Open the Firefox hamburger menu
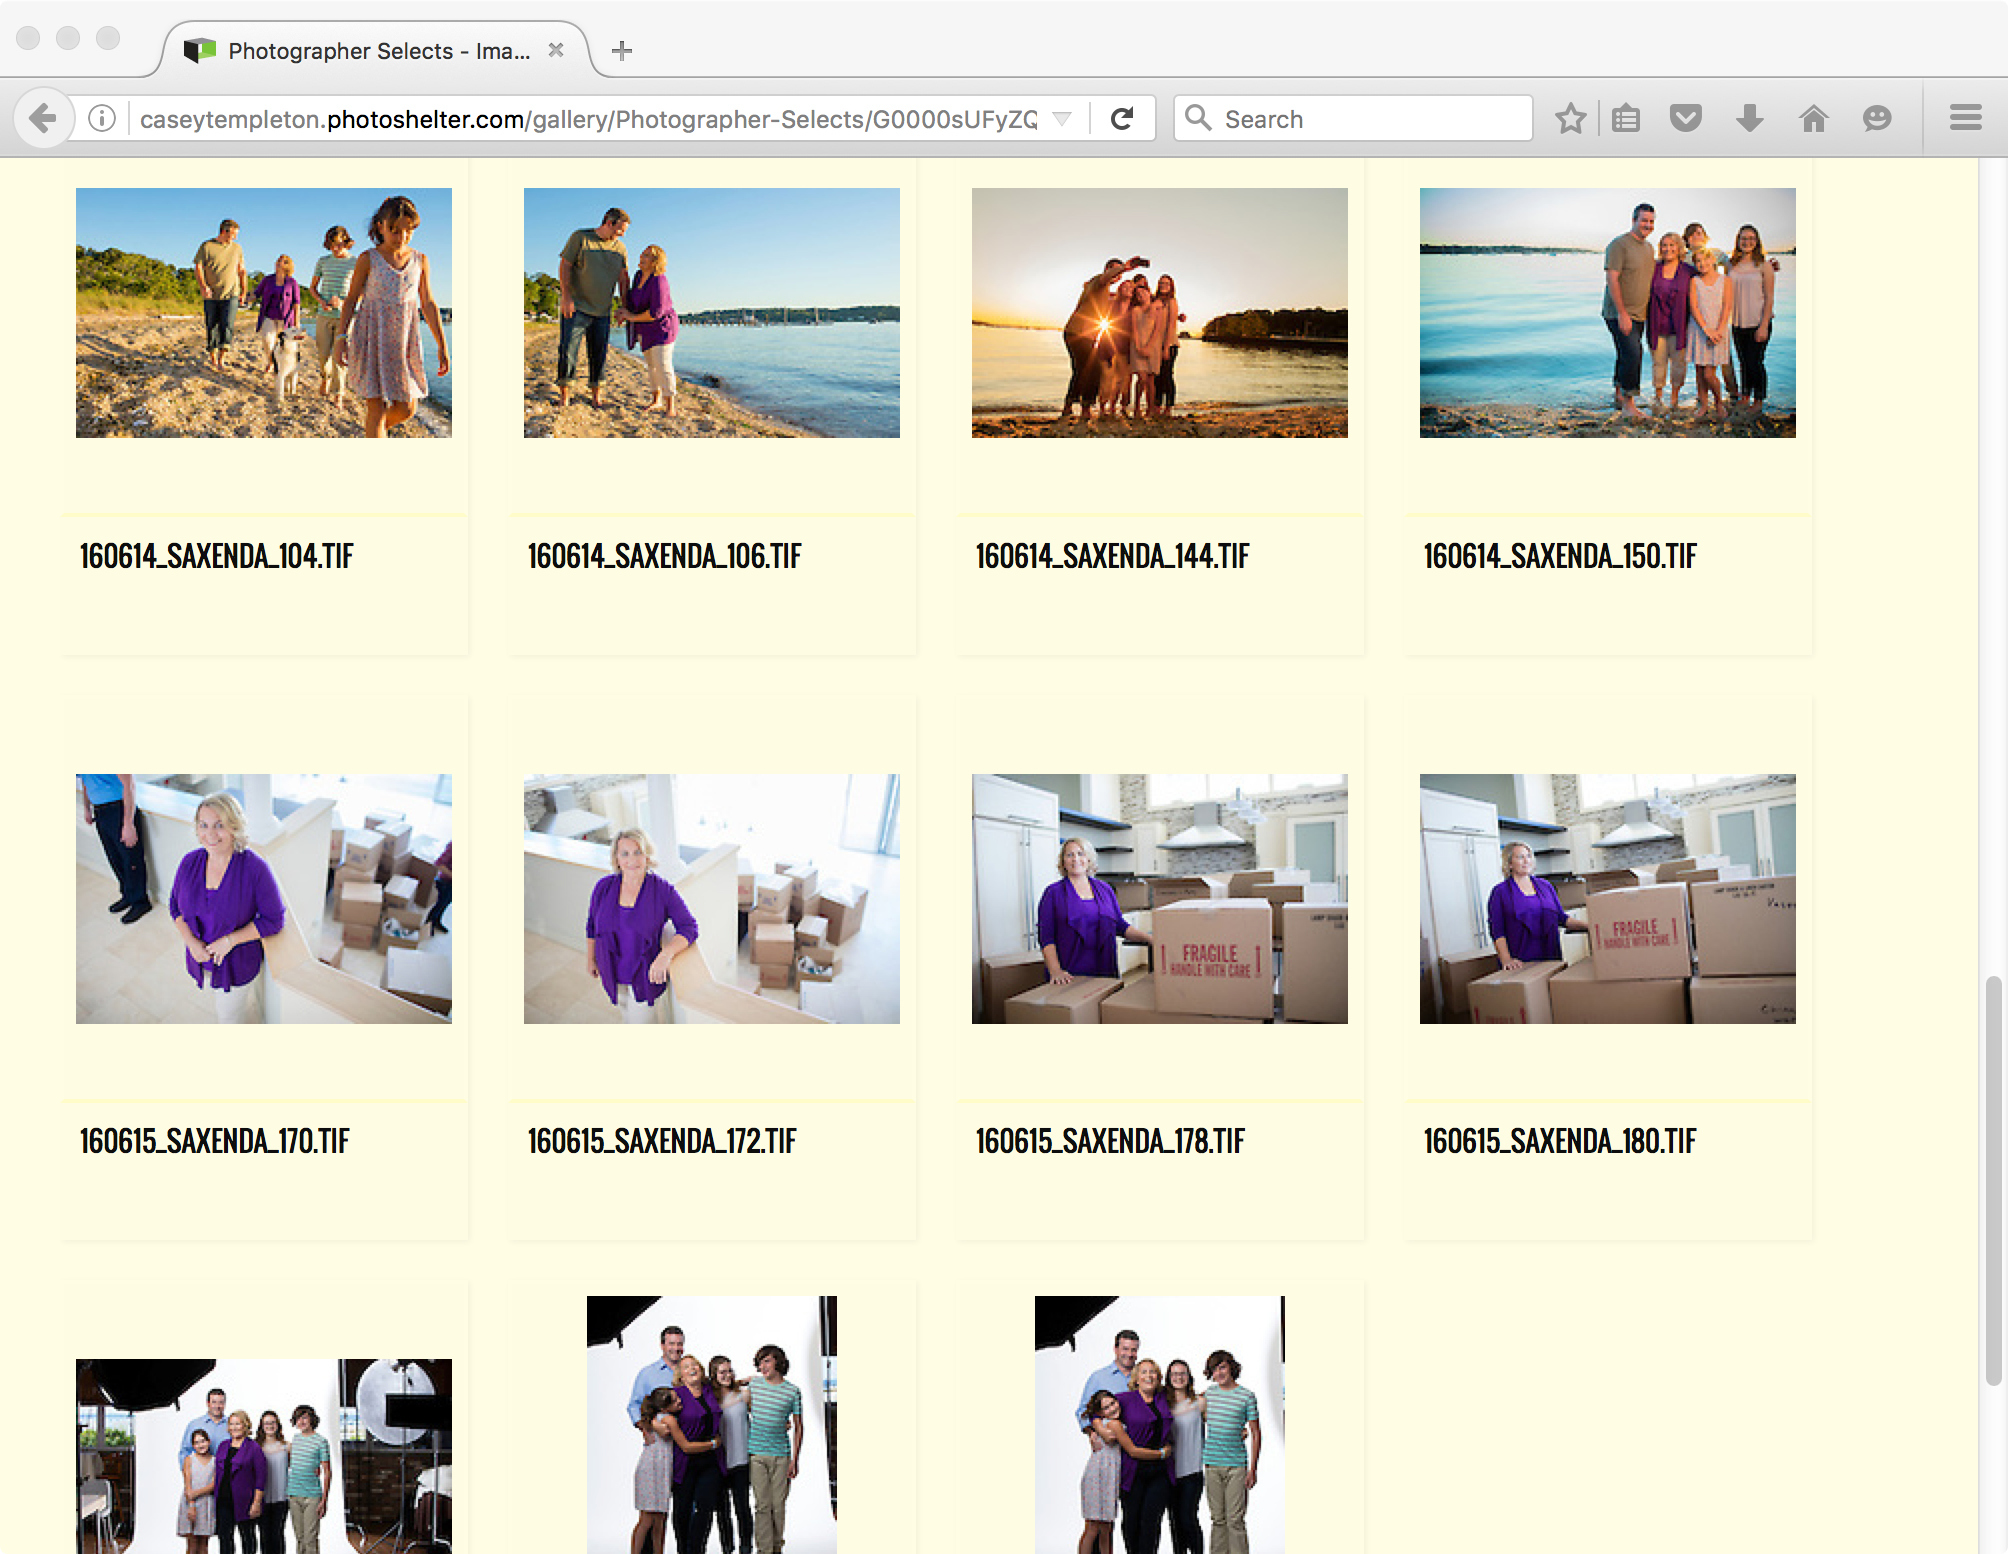Viewport: 2008px width, 1554px height. point(1963,117)
